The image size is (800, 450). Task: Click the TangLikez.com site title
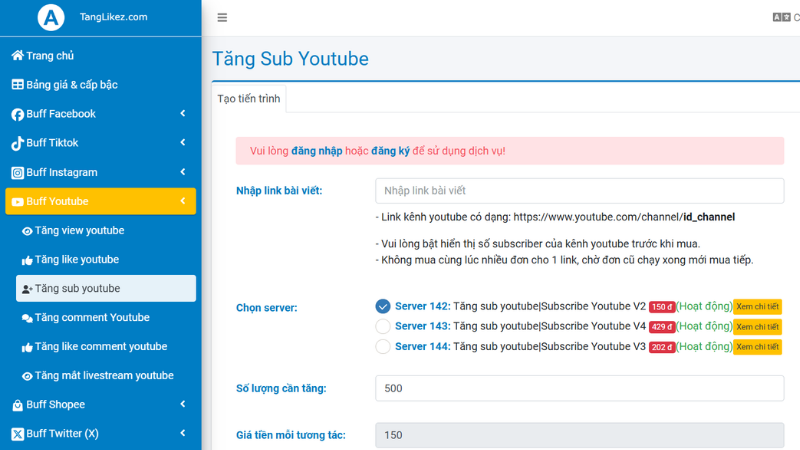113,17
